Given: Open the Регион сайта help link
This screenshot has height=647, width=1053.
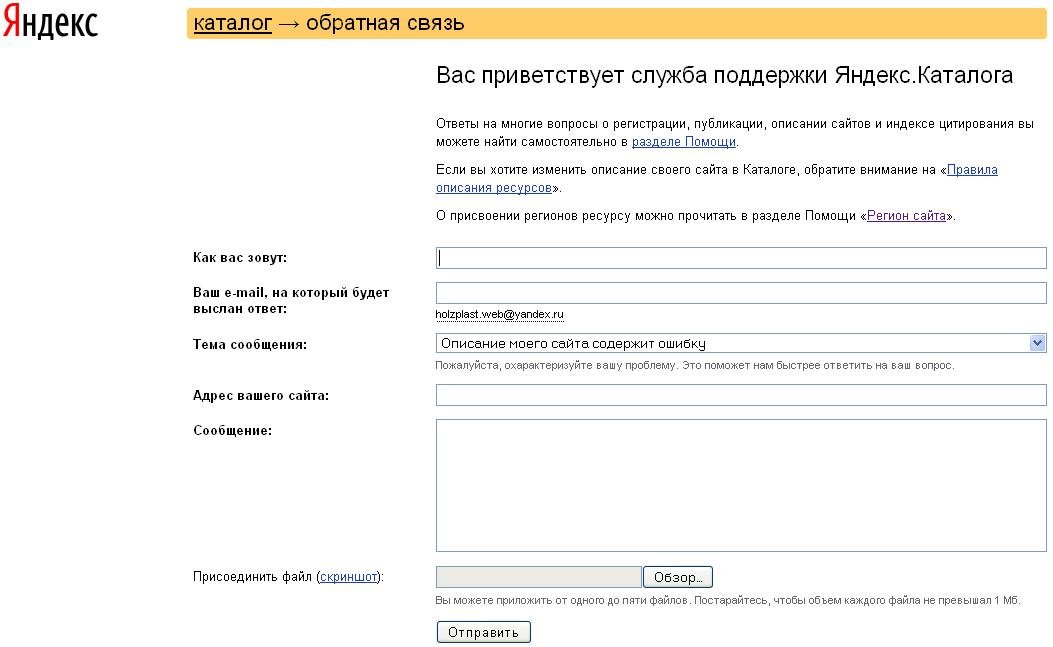Looking at the screenshot, I should click(906, 215).
